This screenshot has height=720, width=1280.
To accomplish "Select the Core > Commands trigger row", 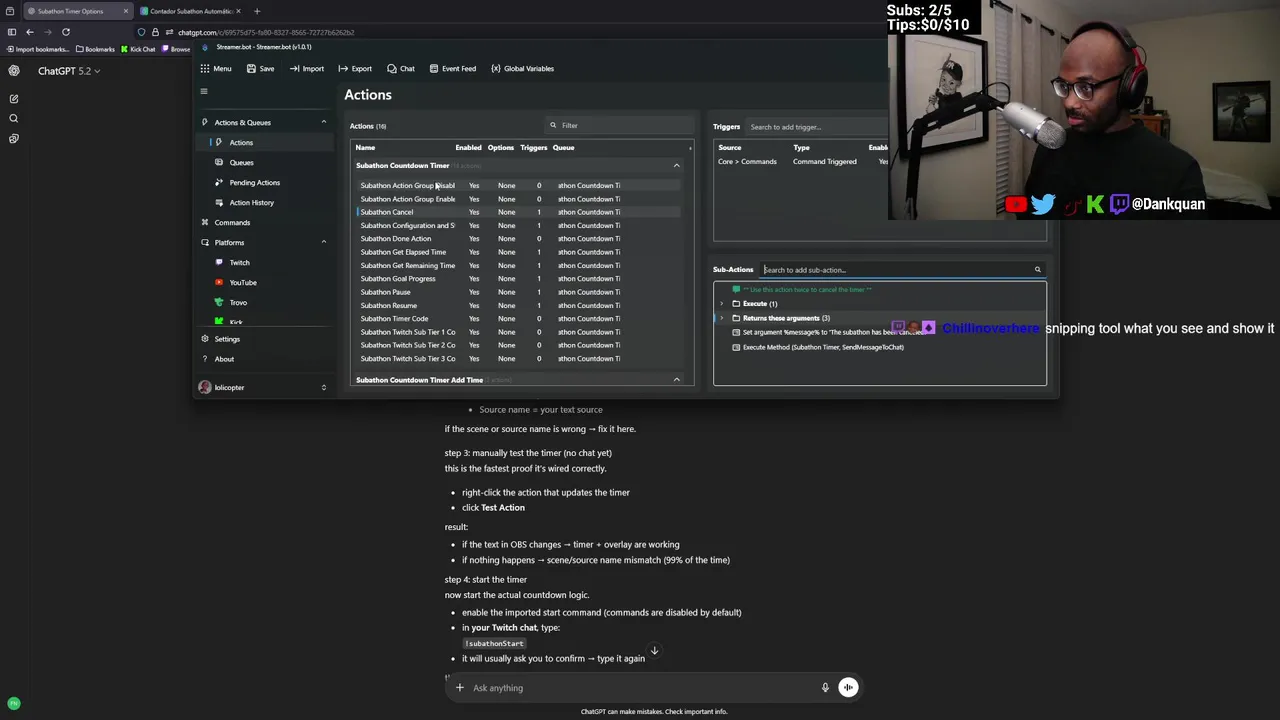I will (x=801, y=161).
